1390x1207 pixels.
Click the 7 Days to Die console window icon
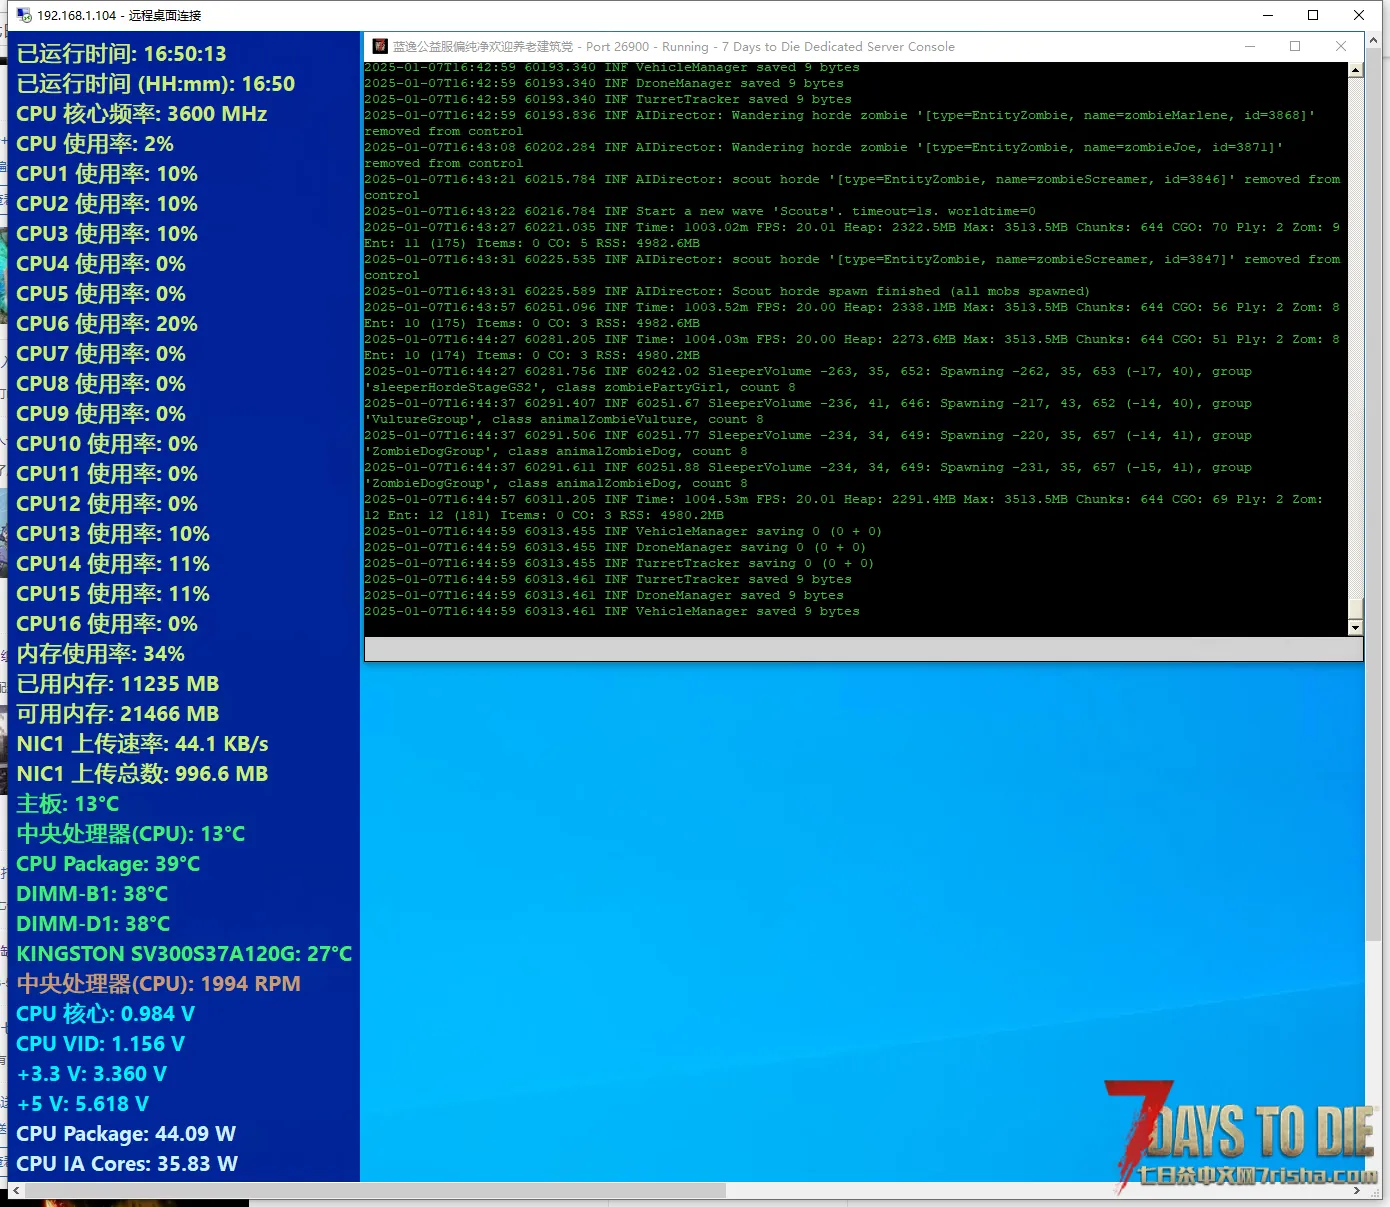(x=380, y=46)
